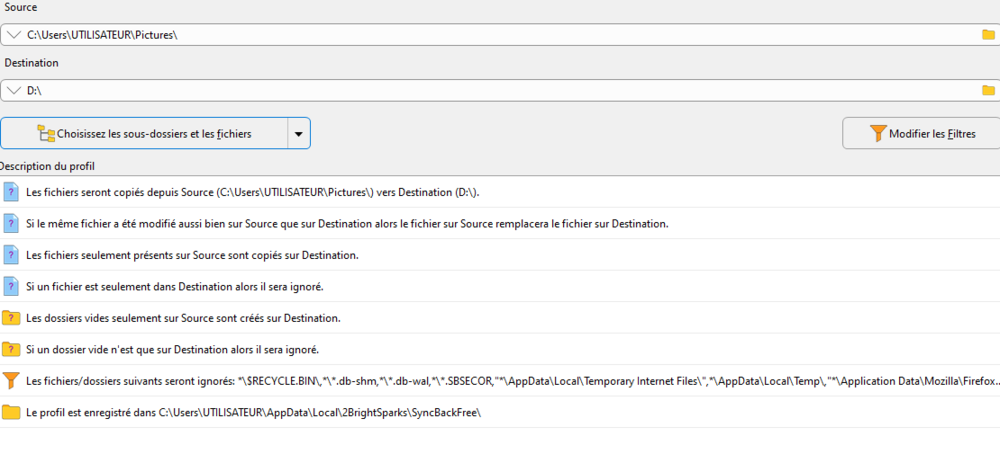Click folder icon beside 'Si un dossier vide' line

[11, 349]
